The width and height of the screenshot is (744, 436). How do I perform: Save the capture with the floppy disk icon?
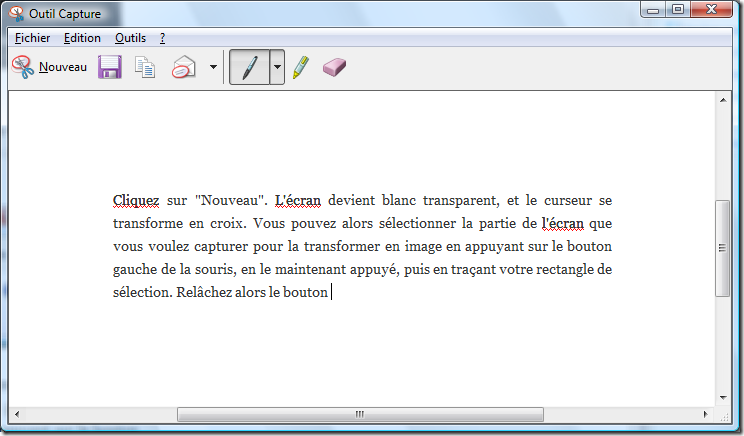pos(110,67)
